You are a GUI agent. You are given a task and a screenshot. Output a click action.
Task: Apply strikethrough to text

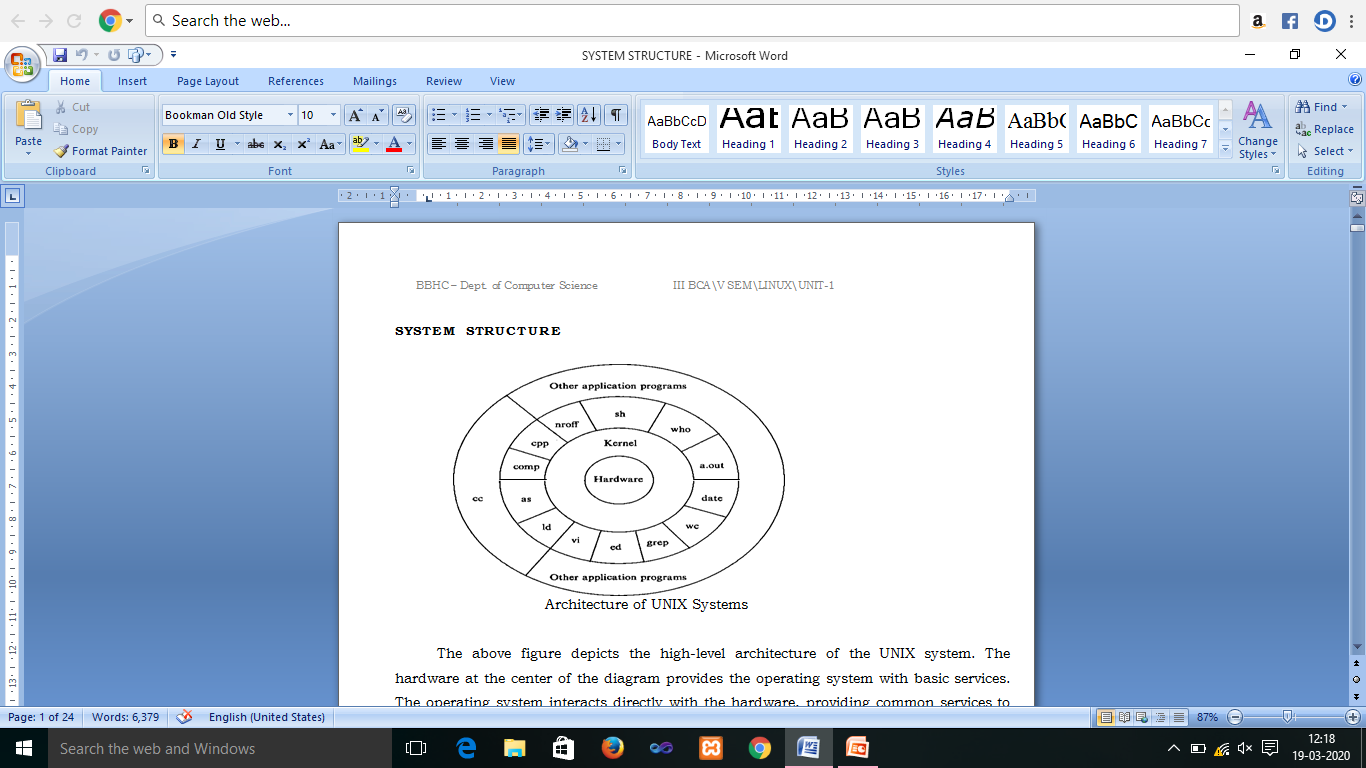[x=256, y=144]
